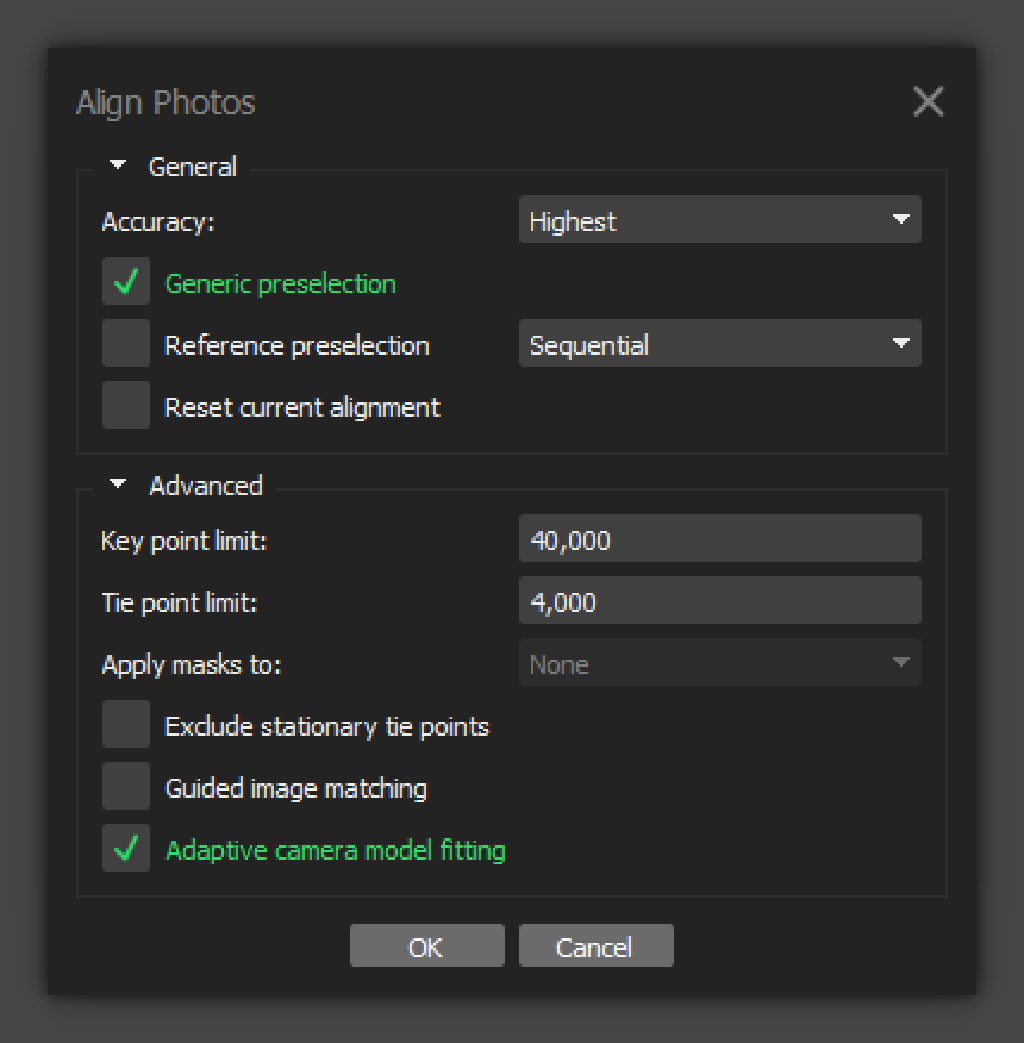This screenshot has width=1024, height=1043.
Task: Disable Adaptive camera model fitting
Action: (x=126, y=850)
